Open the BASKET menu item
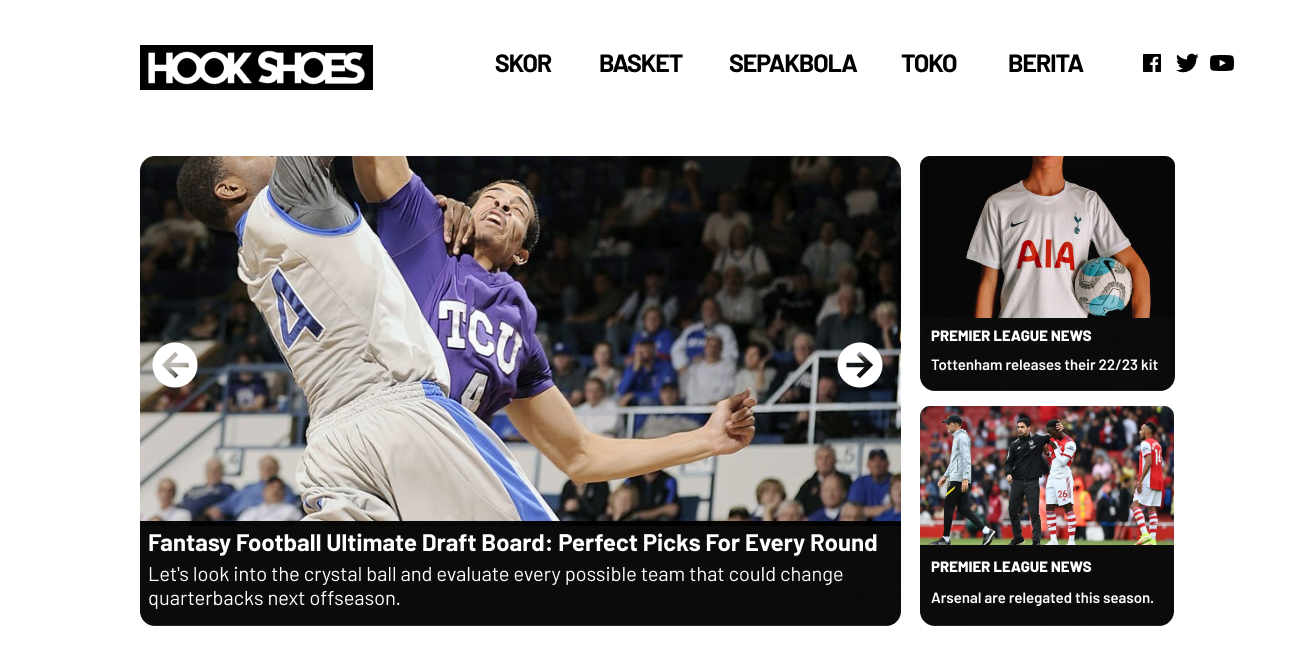The height and width of the screenshot is (652, 1304). (x=640, y=64)
